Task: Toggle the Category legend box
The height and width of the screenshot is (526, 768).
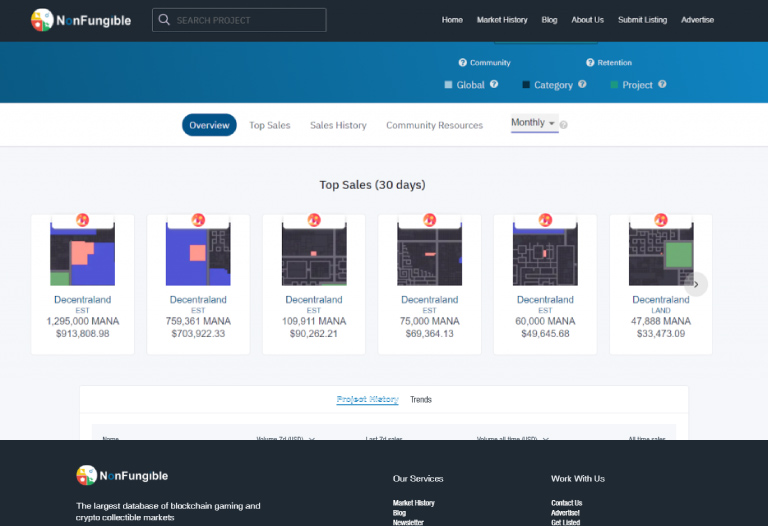Action: 526,85
